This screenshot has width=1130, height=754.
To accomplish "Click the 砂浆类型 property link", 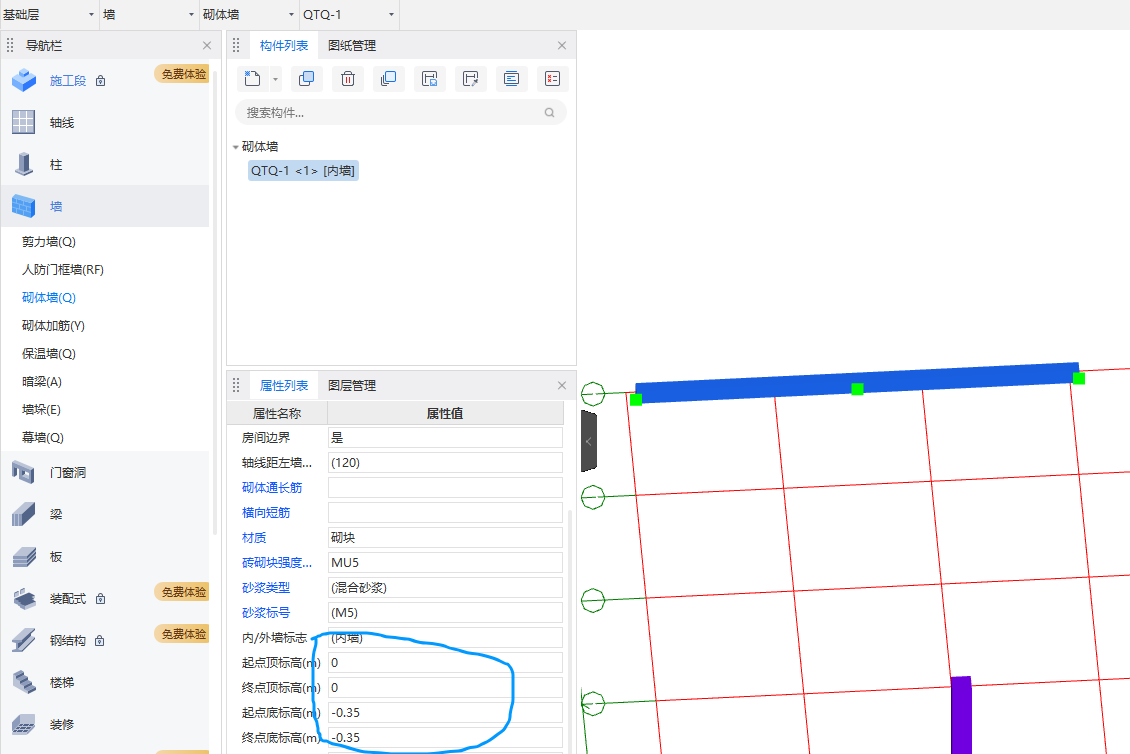I will tap(266, 587).
